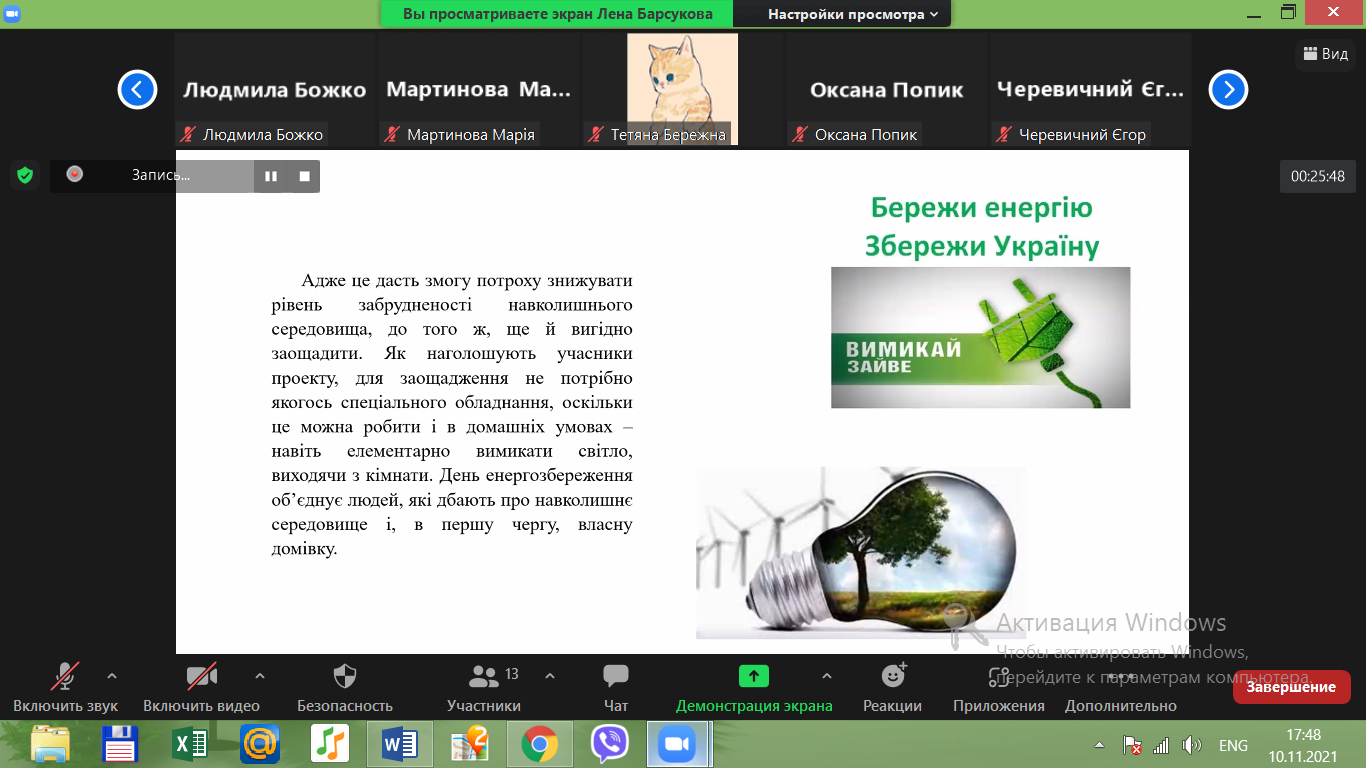Expand screen share options arrow

point(826,675)
